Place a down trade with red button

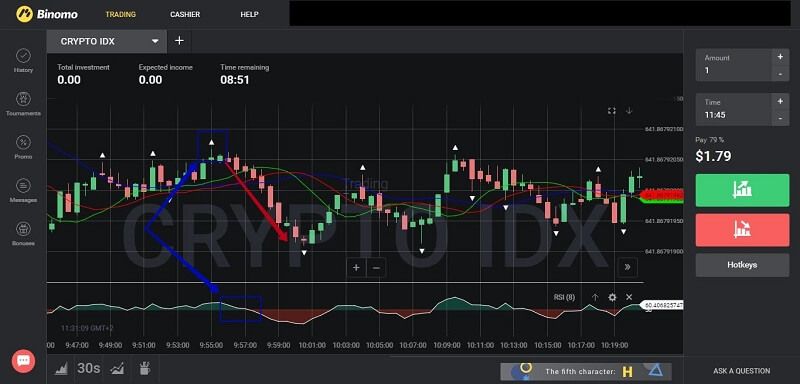(742, 230)
